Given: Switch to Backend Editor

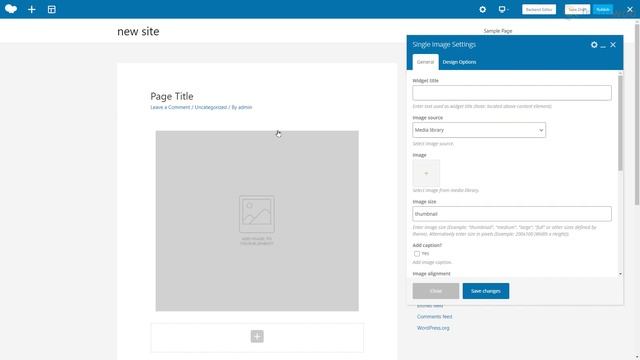Looking at the screenshot, I should 539,9.
